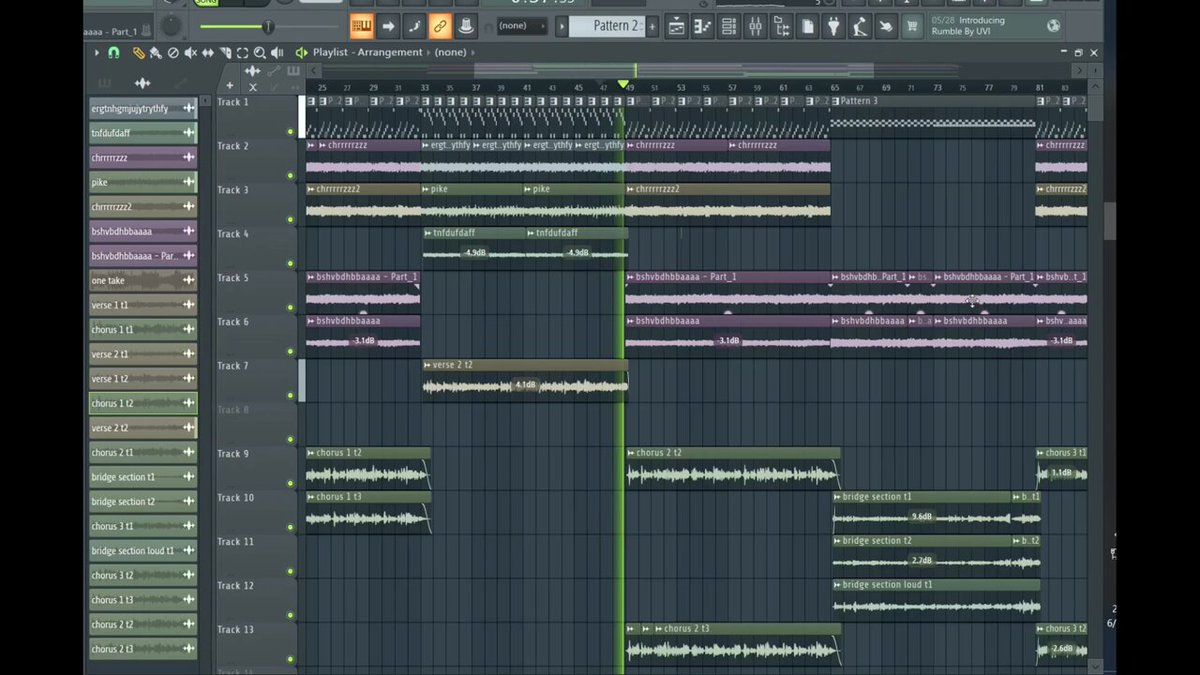Click the globe icon in news panel

pyautogui.click(x=1053, y=26)
